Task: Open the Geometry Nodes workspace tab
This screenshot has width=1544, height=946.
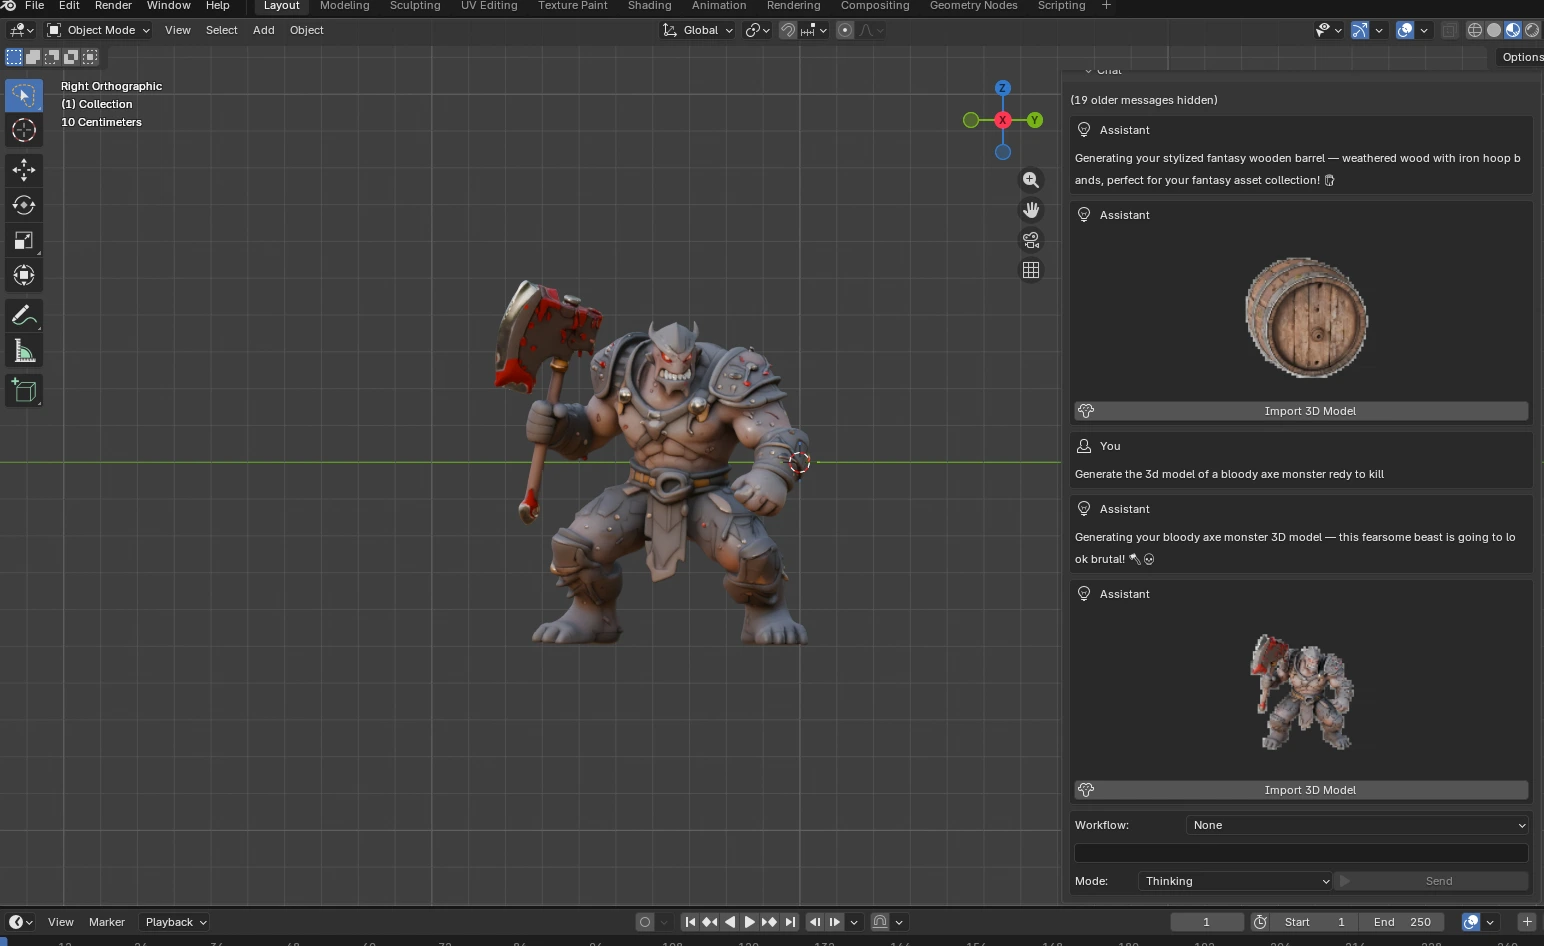Action: pyautogui.click(x=973, y=6)
